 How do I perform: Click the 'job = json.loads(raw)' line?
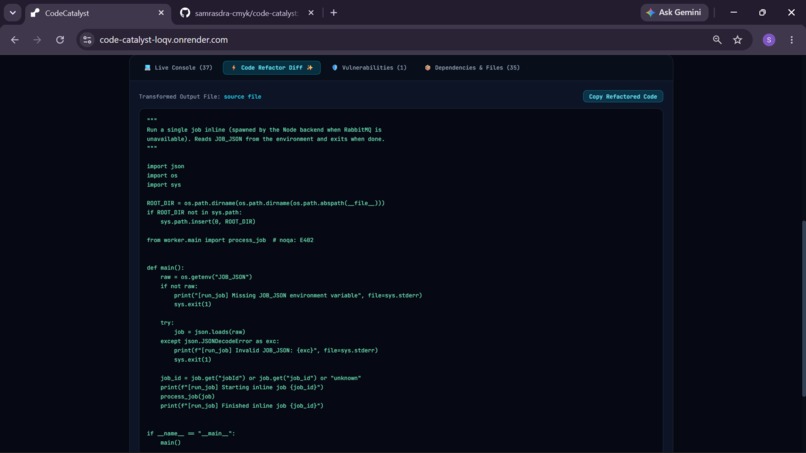click(210, 332)
